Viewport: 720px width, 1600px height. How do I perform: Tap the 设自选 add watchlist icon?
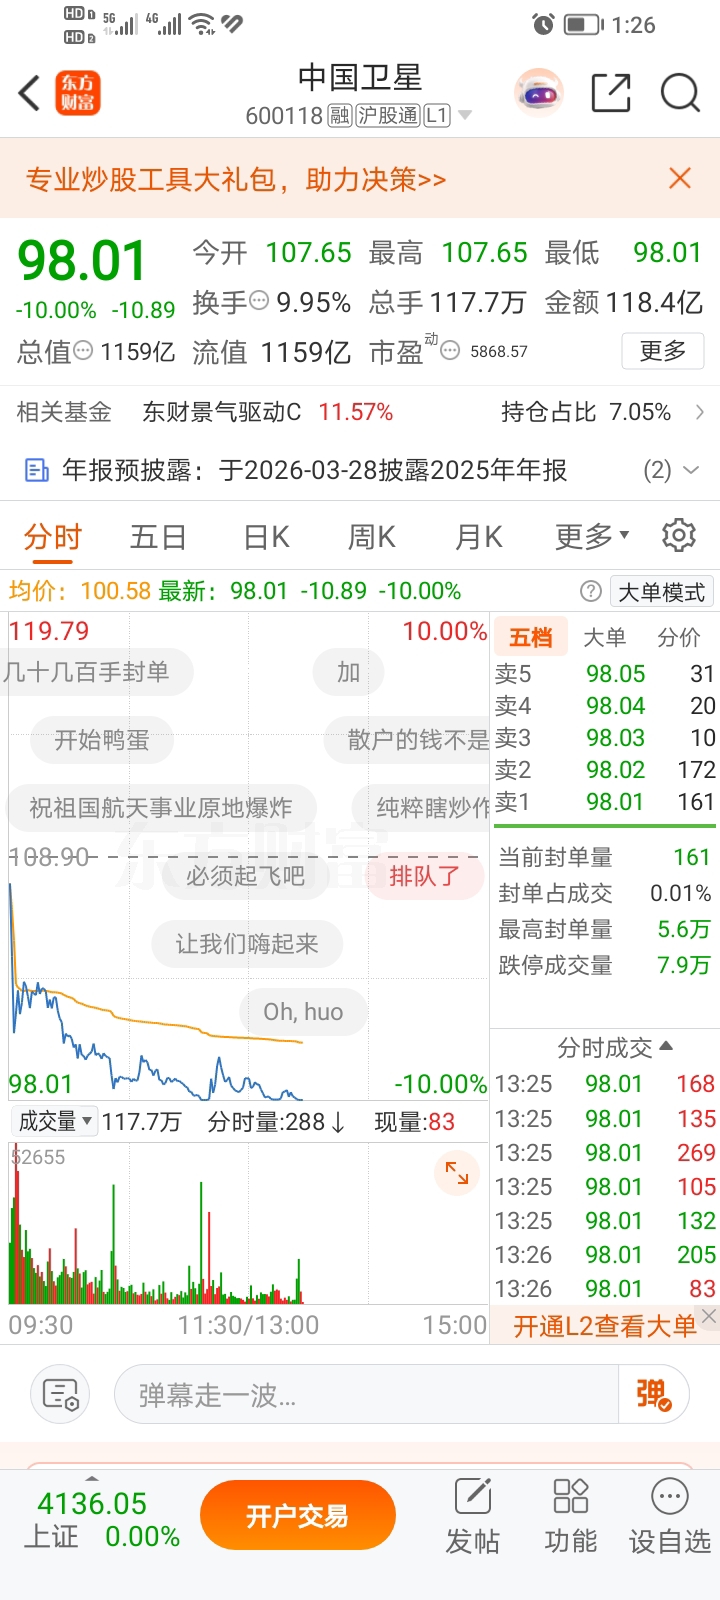coord(669,1516)
